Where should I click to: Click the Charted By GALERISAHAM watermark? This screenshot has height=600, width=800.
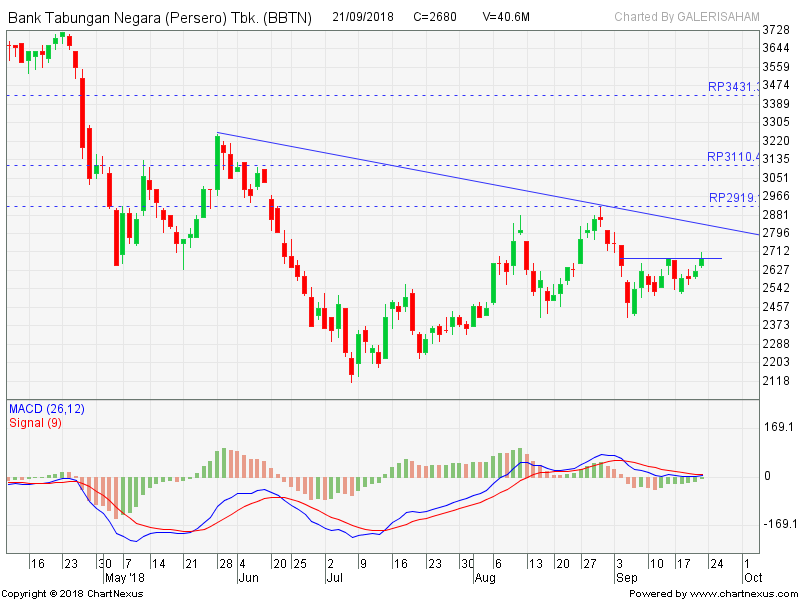coord(687,17)
